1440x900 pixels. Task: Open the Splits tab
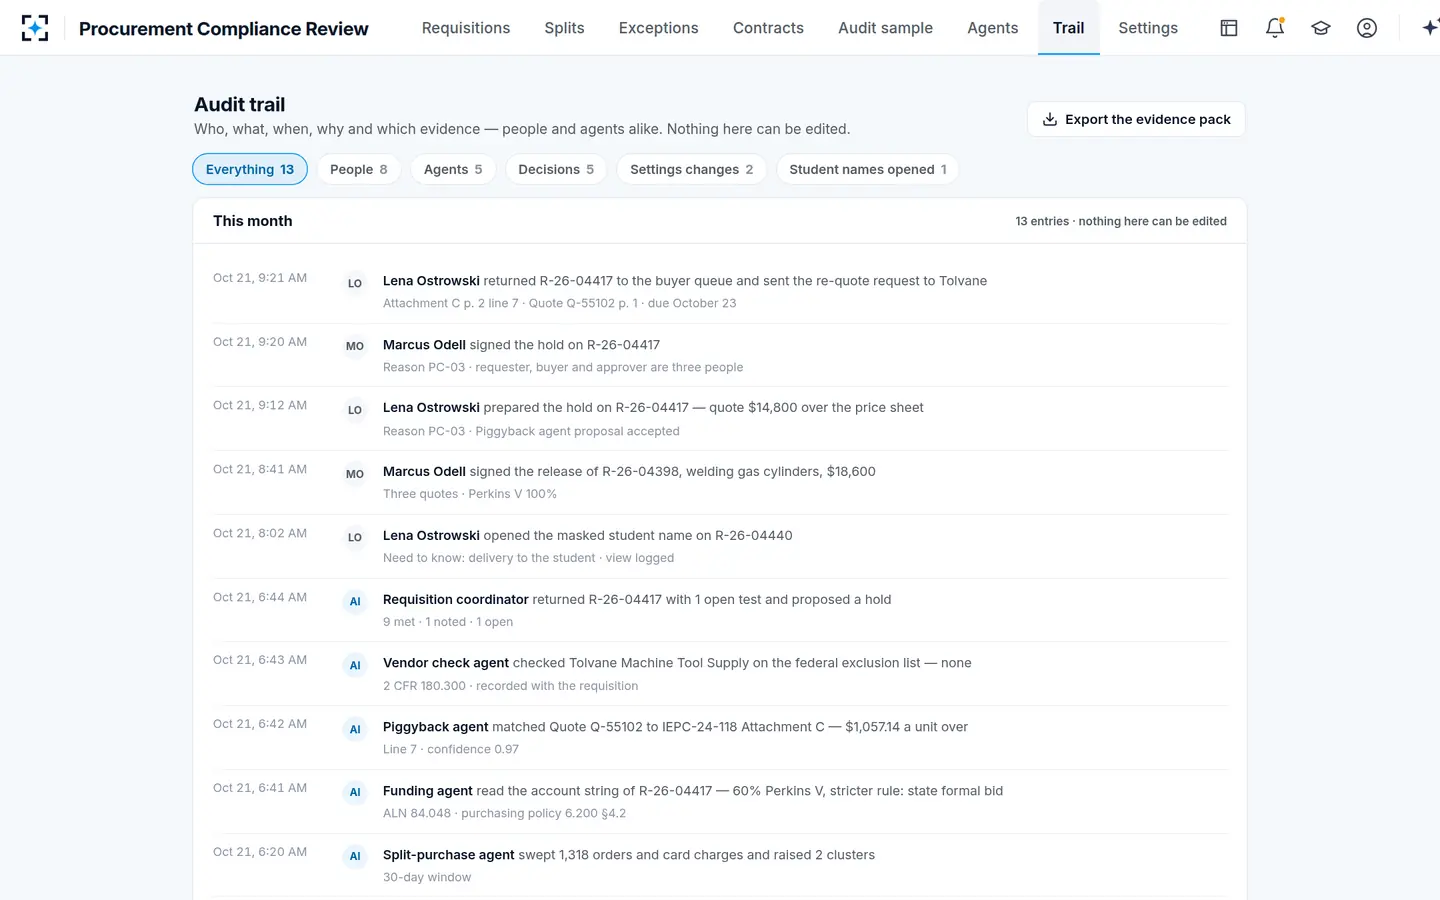pos(564,28)
